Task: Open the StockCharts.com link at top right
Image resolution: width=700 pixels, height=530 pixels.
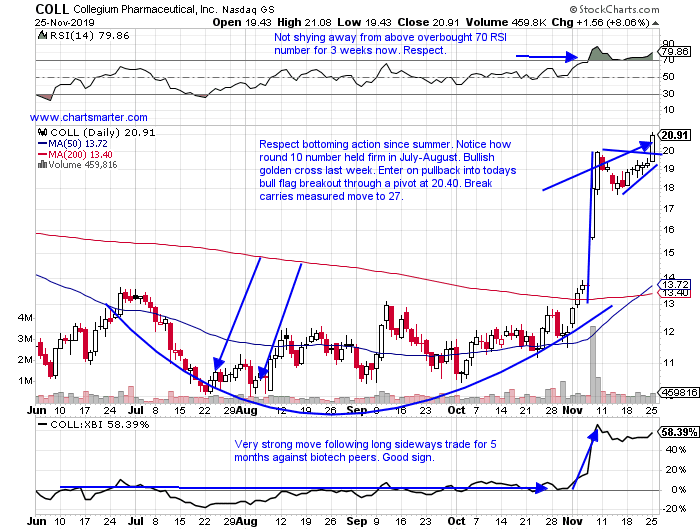Action: [x=614, y=9]
